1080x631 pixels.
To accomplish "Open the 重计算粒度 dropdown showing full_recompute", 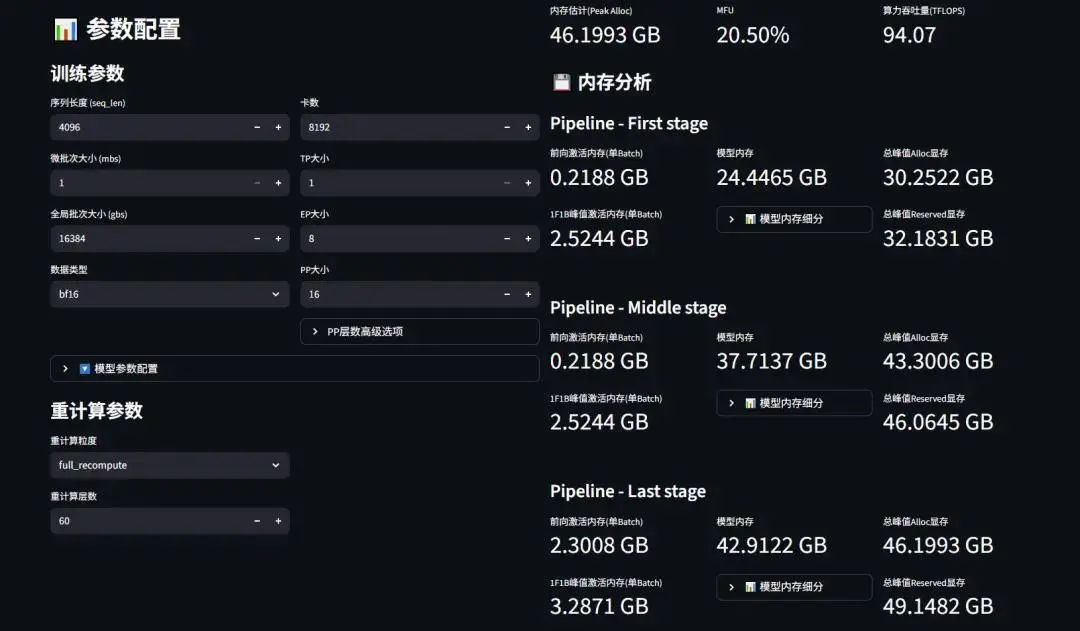I will click(x=168, y=465).
